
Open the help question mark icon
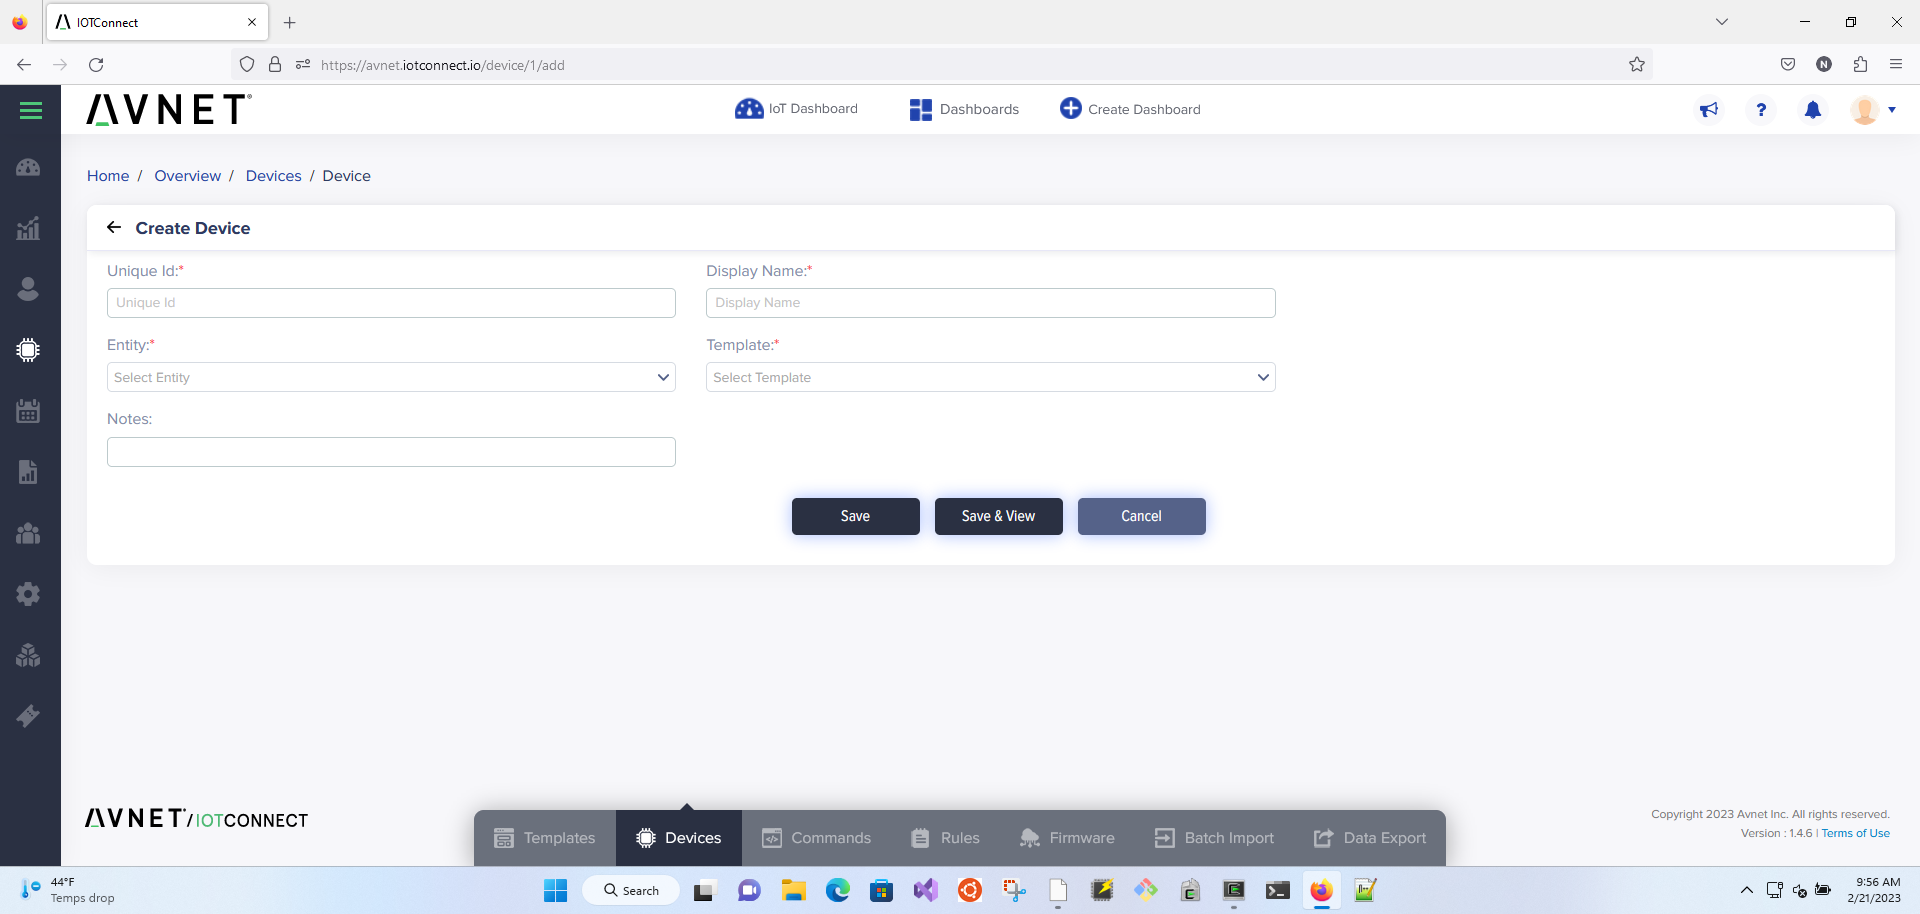[1761, 110]
